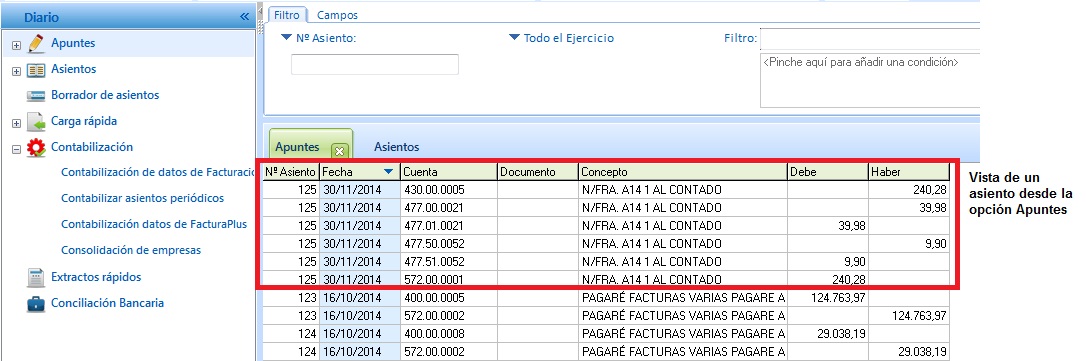This screenshot has width=1086, height=361.
Task: Select cell with account 400.00.0005
Action: (449, 298)
